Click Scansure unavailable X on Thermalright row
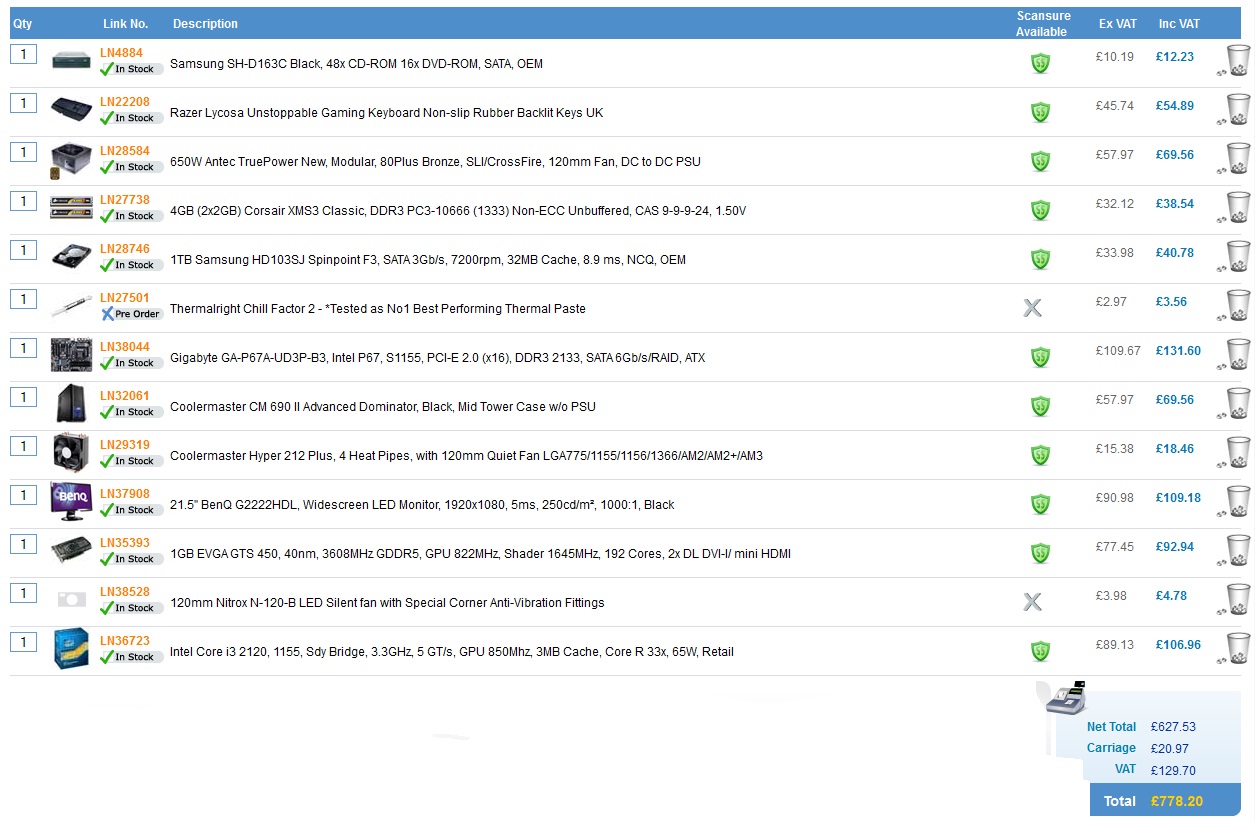 (x=1033, y=308)
